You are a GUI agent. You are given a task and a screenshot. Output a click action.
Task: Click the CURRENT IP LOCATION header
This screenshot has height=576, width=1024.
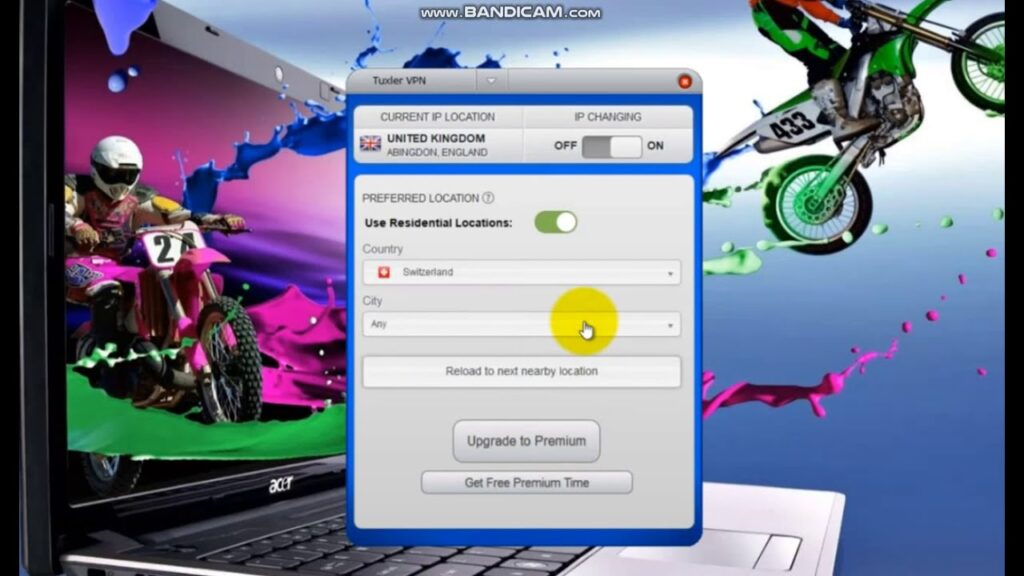tap(438, 117)
